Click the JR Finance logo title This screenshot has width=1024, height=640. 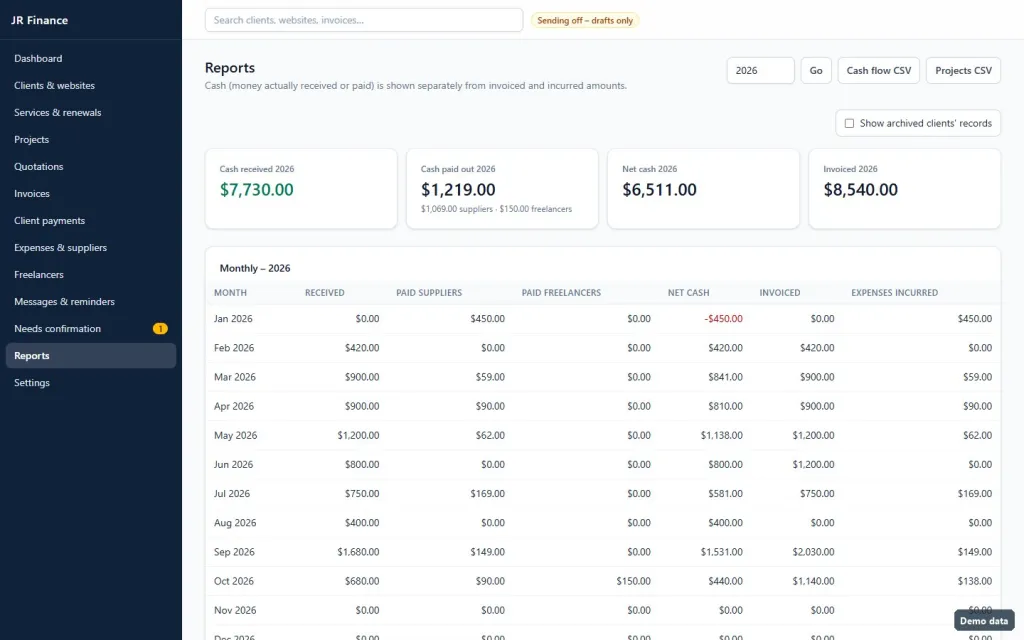tap(39, 20)
